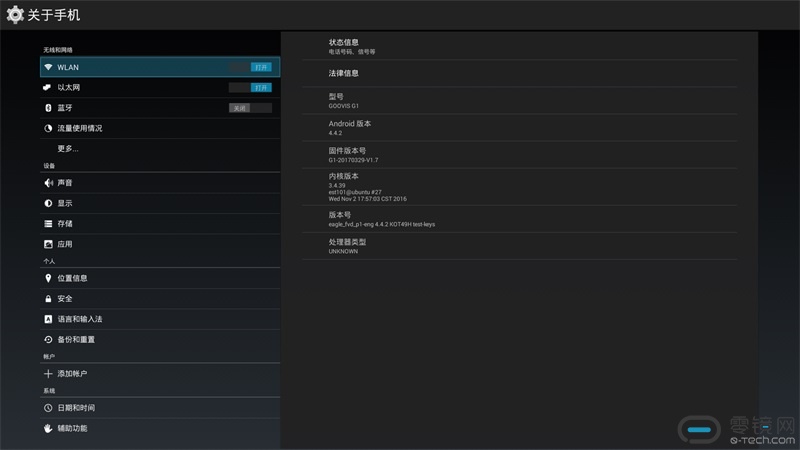800x450 pixels.
Task: Select Apps (应用) in settings list
Action: click(65, 244)
